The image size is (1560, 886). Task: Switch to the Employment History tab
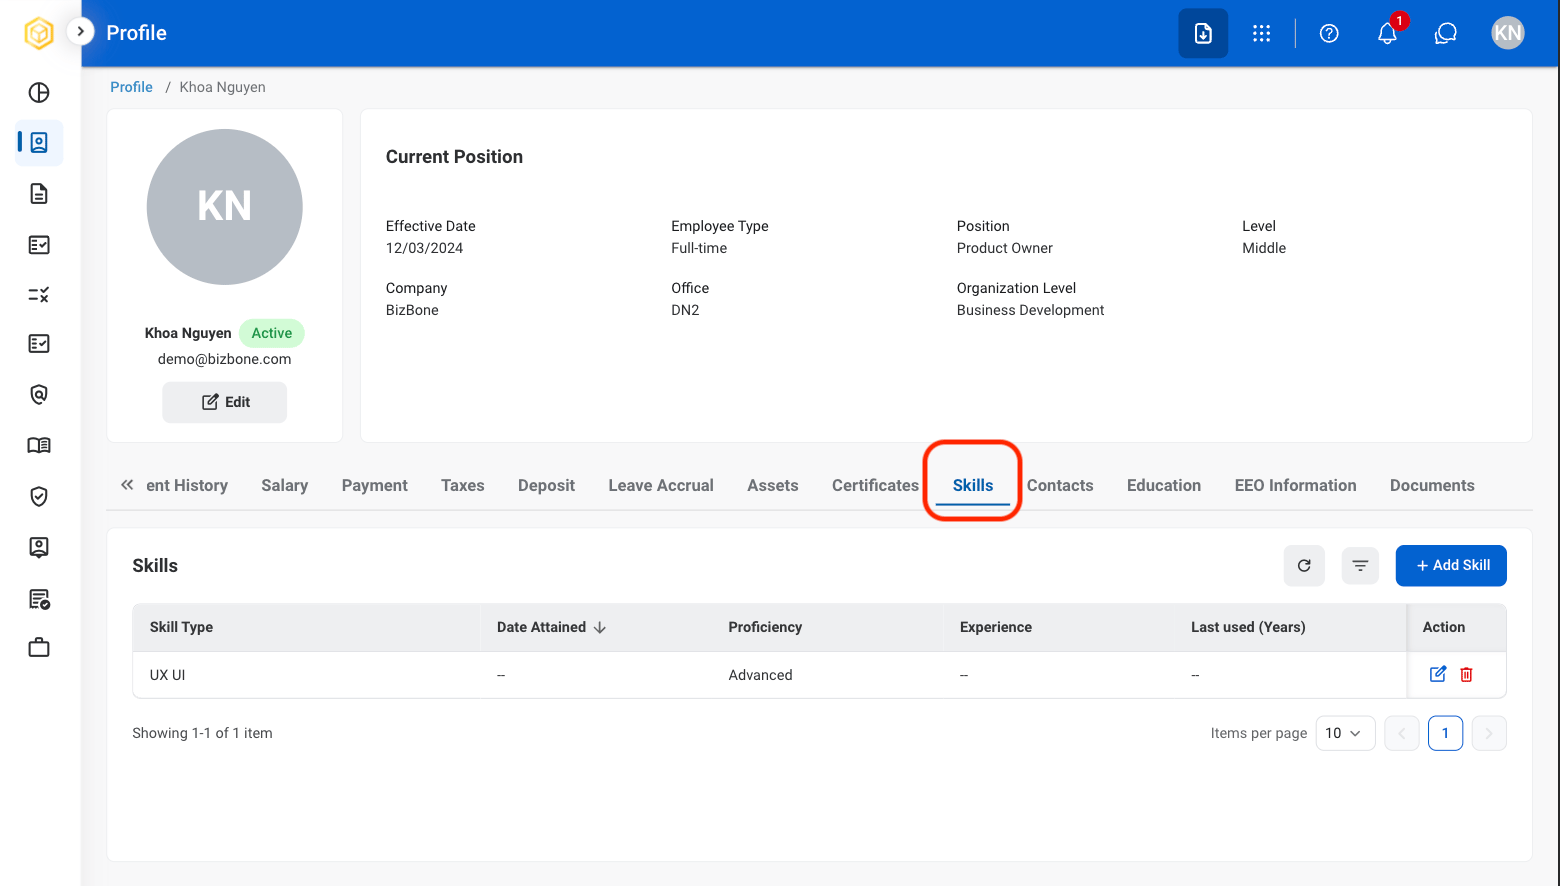187,485
